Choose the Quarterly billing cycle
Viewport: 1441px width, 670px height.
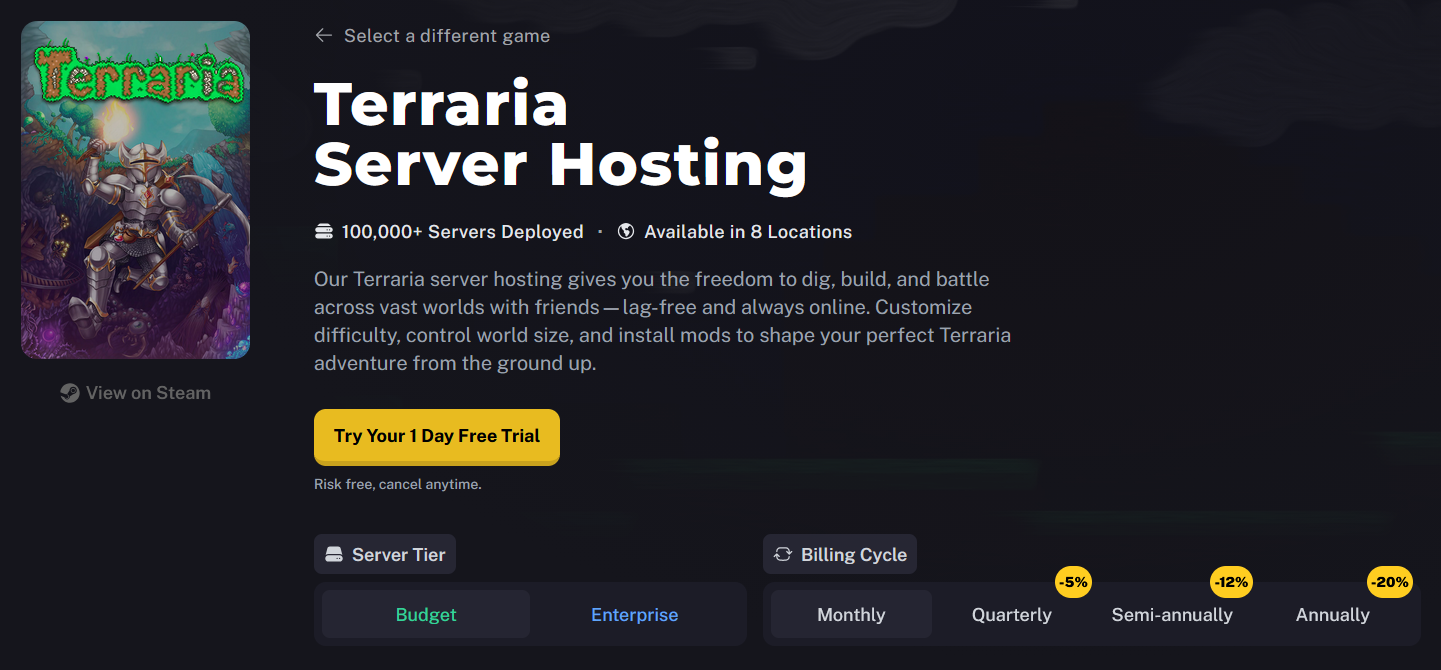[1012, 614]
